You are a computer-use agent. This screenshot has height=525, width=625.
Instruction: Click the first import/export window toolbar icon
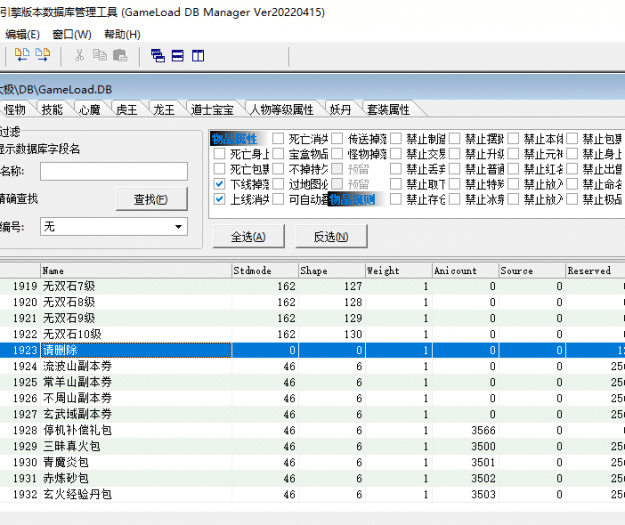22,56
